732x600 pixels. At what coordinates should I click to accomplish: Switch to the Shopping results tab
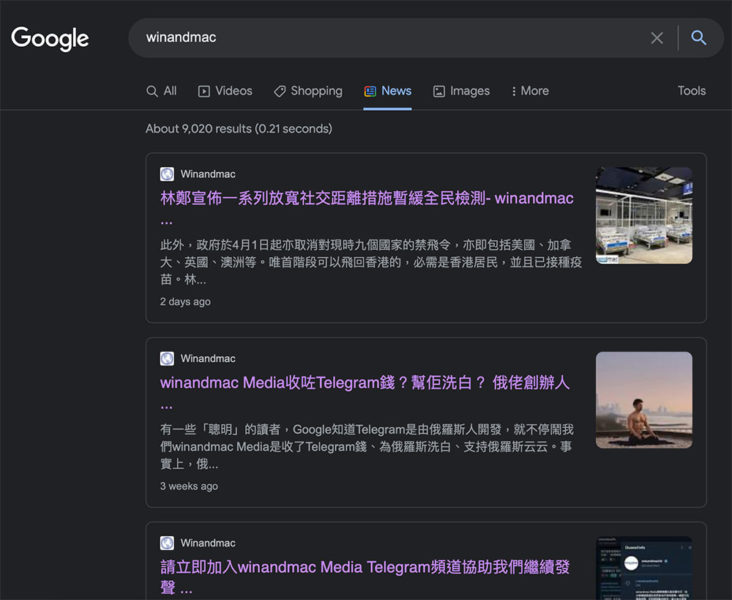308,91
